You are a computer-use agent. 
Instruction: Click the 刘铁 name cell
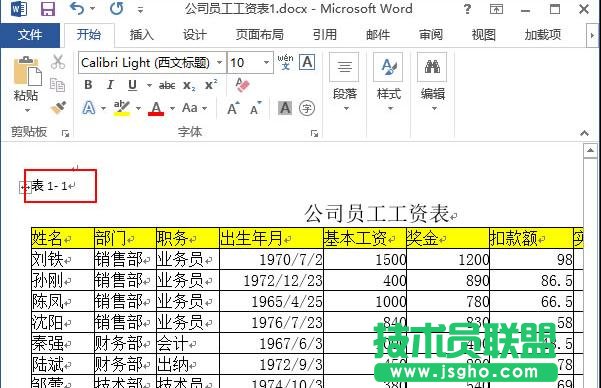[x=62, y=259]
